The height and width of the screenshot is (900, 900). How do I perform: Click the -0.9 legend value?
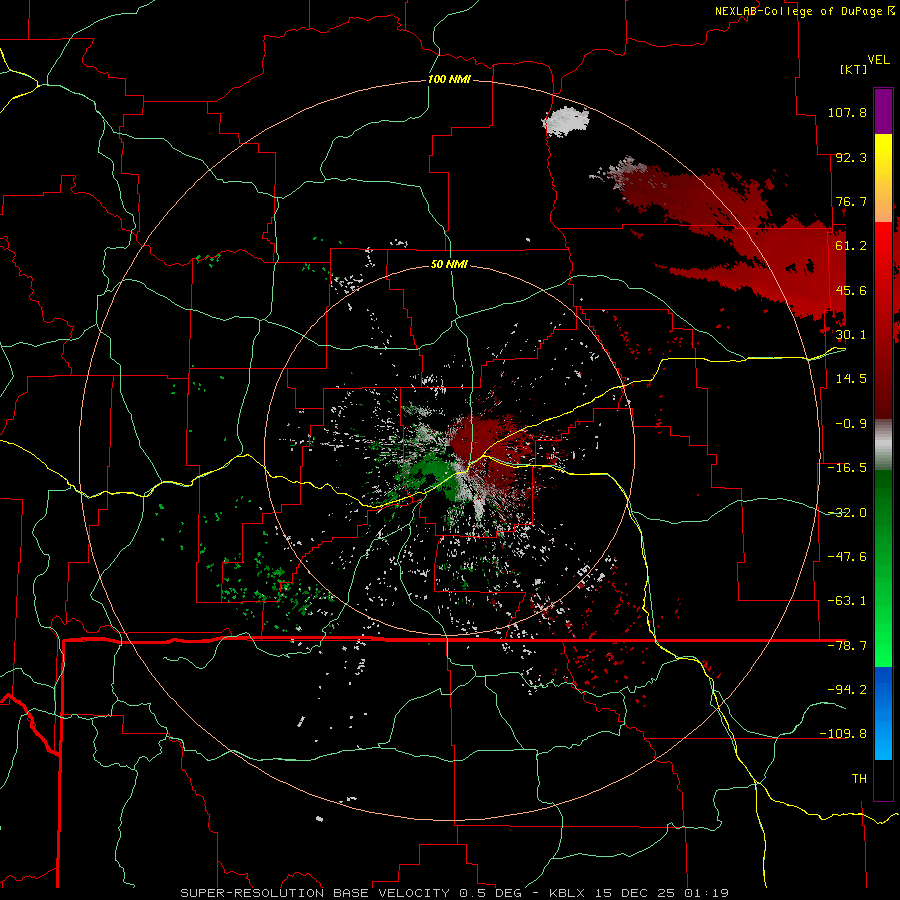point(851,424)
